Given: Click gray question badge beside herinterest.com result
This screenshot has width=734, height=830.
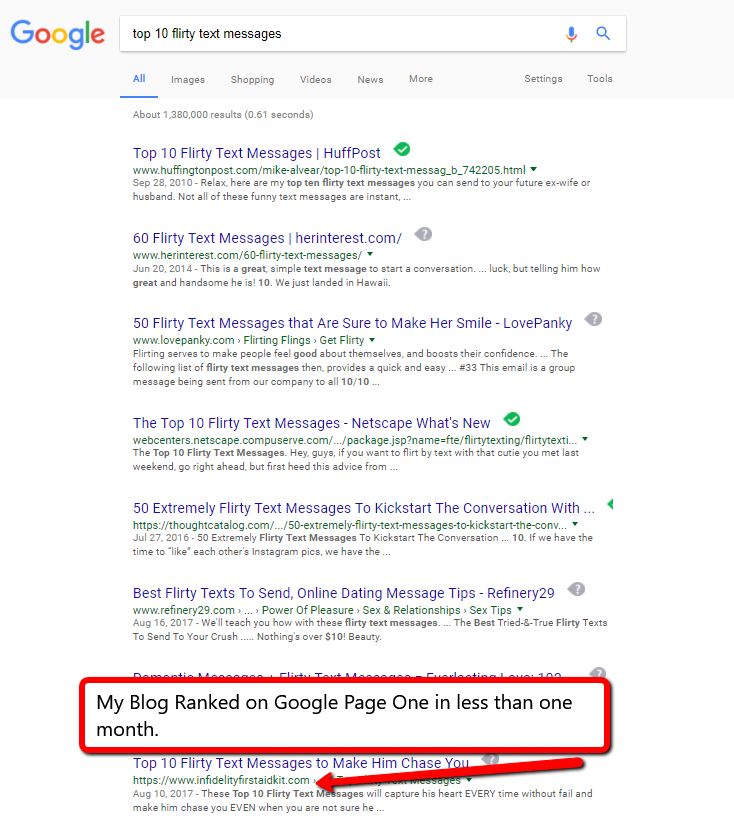Looking at the screenshot, I should (423, 234).
